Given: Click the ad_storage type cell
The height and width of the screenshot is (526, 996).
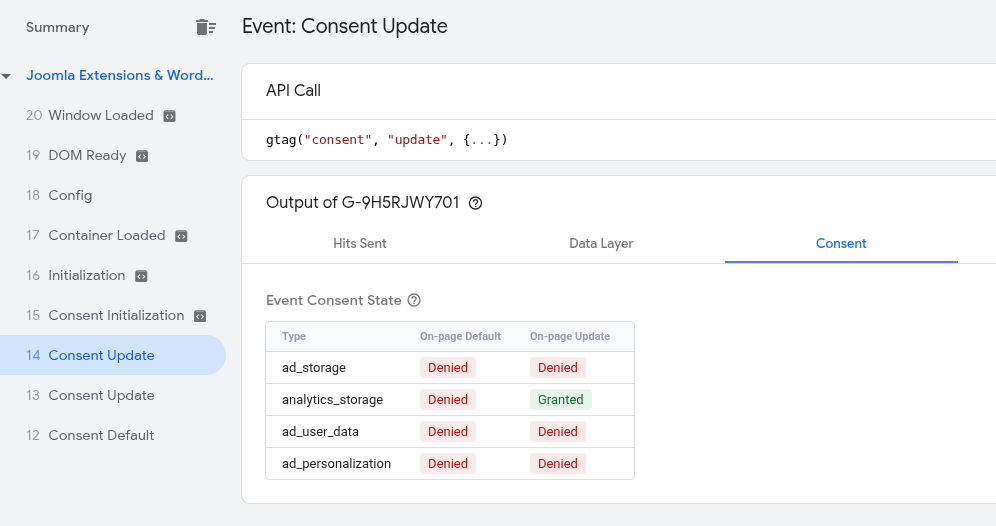Looking at the screenshot, I should click(314, 368).
